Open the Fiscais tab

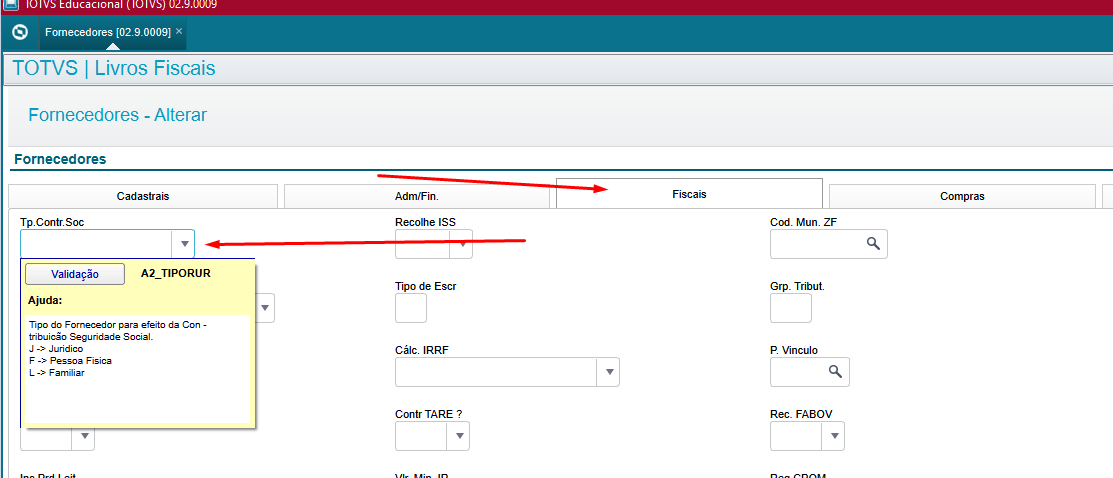coord(689,194)
